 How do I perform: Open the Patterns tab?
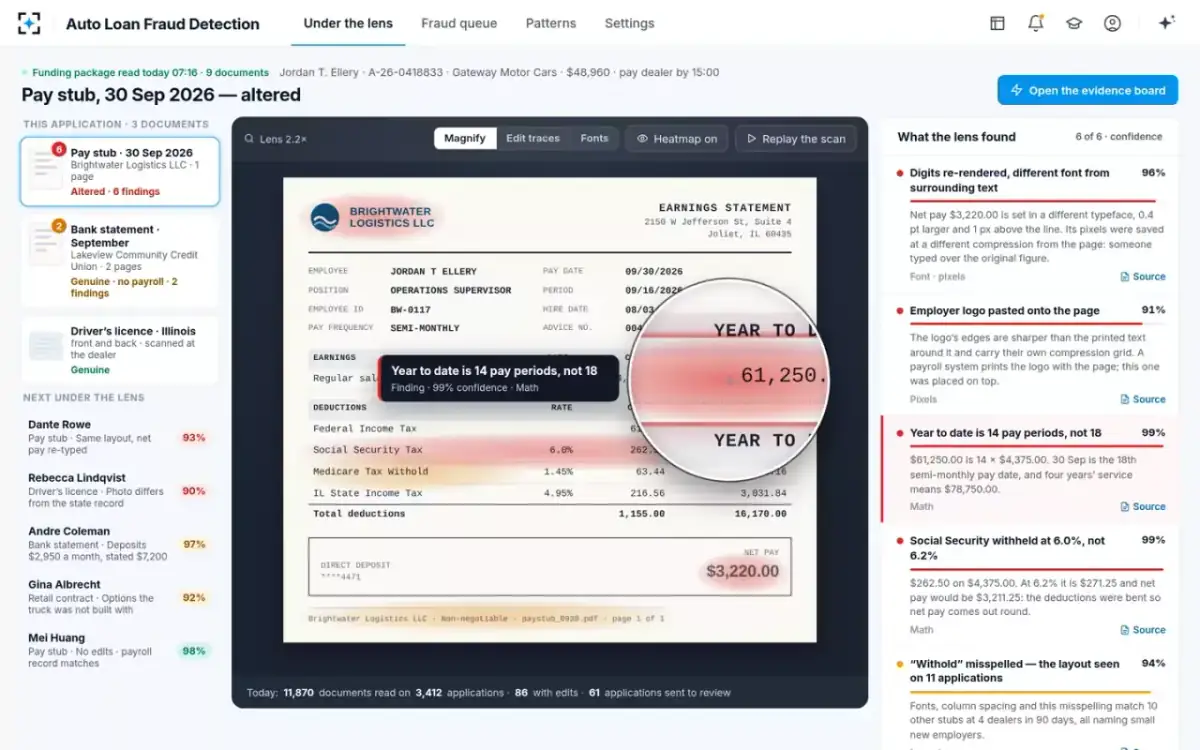click(551, 23)
